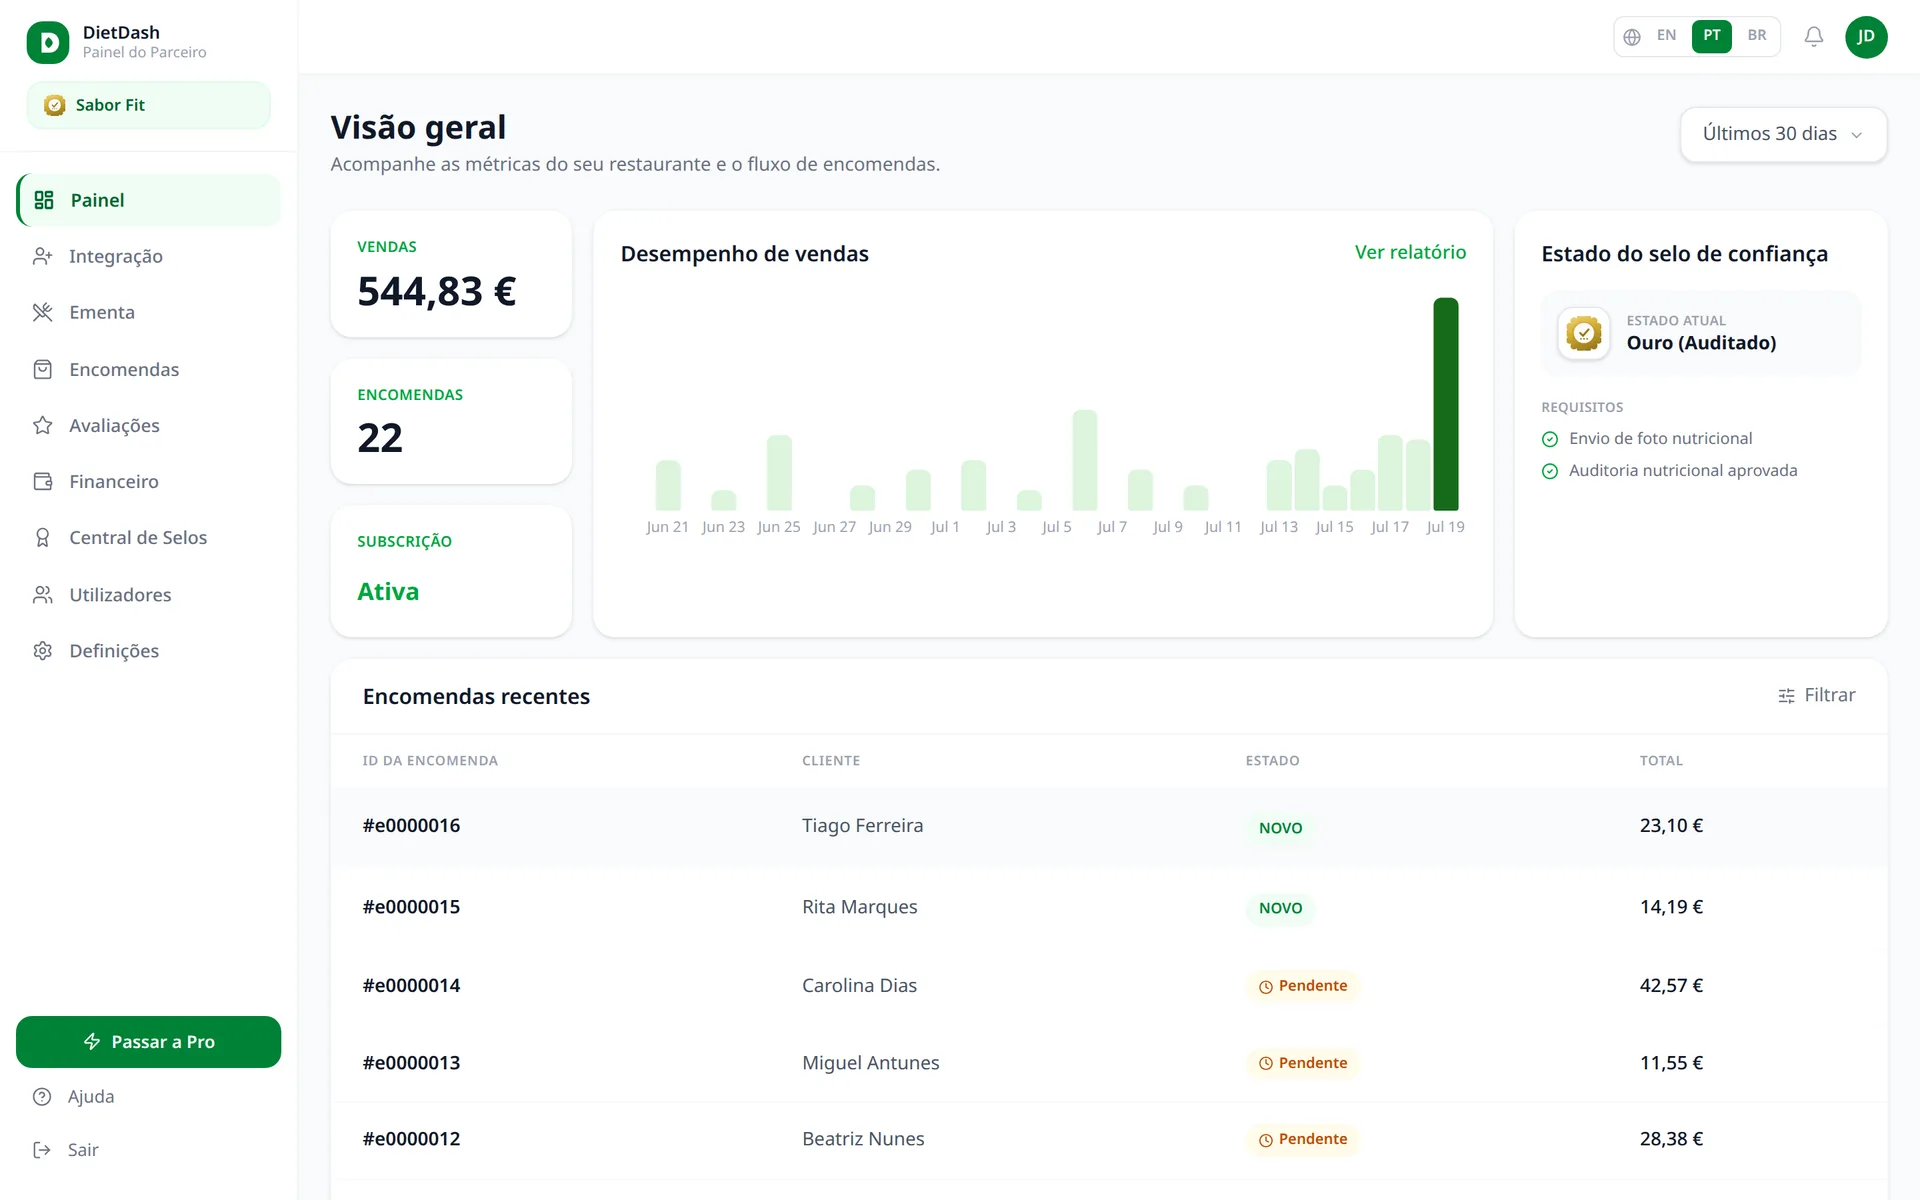Click the Passar a Pro button
The image size is (1920, 1200).
click(148, 1042)
